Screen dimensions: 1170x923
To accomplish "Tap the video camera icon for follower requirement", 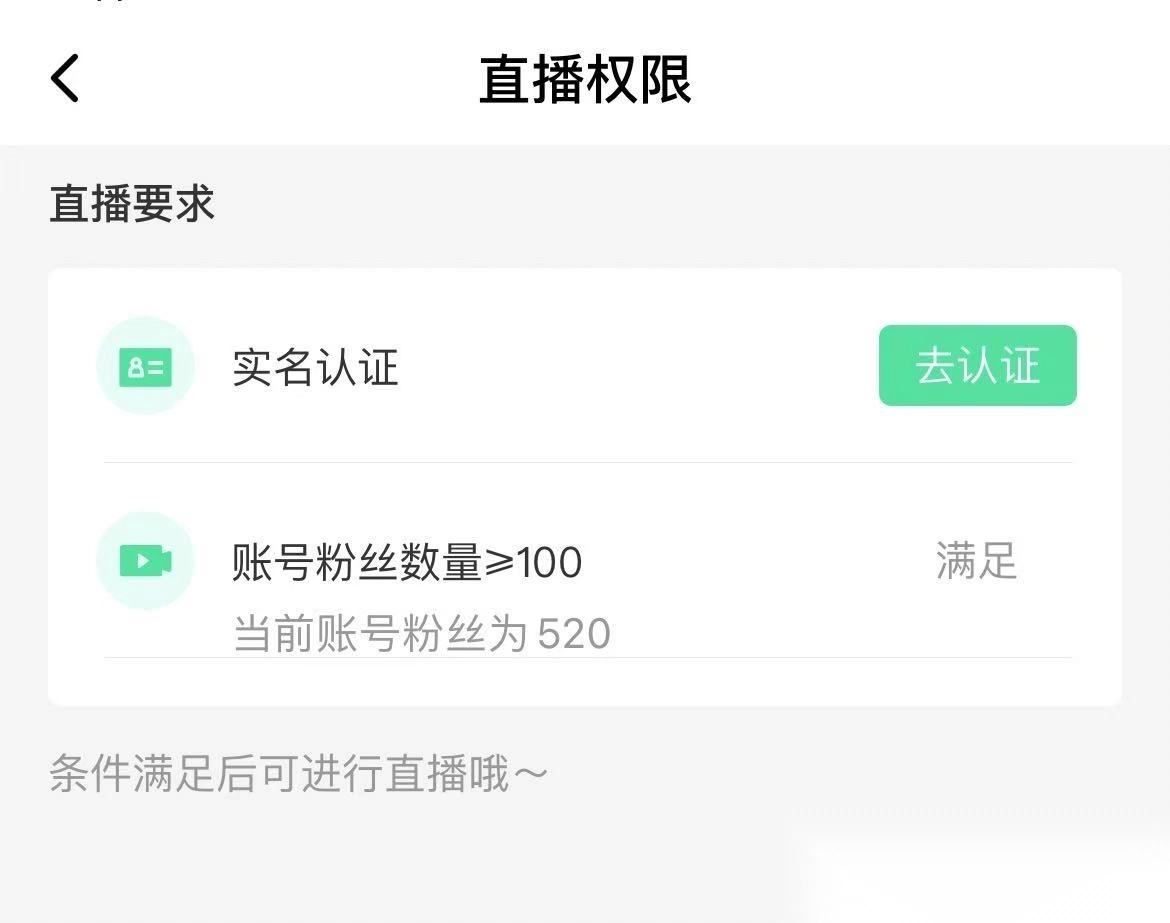I will (145, 561).
